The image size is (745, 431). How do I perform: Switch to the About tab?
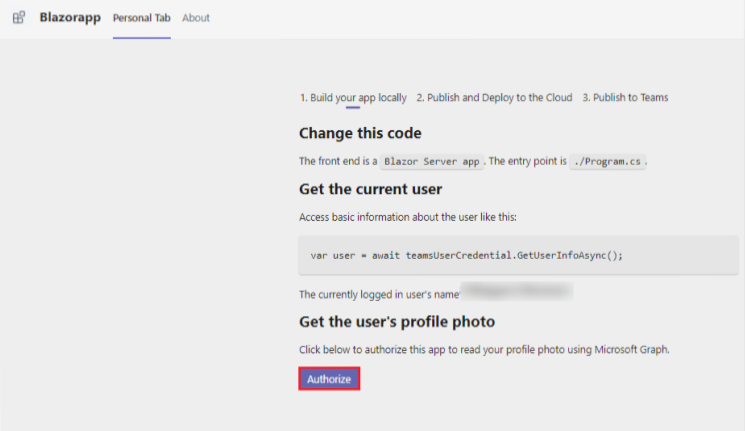196,18
